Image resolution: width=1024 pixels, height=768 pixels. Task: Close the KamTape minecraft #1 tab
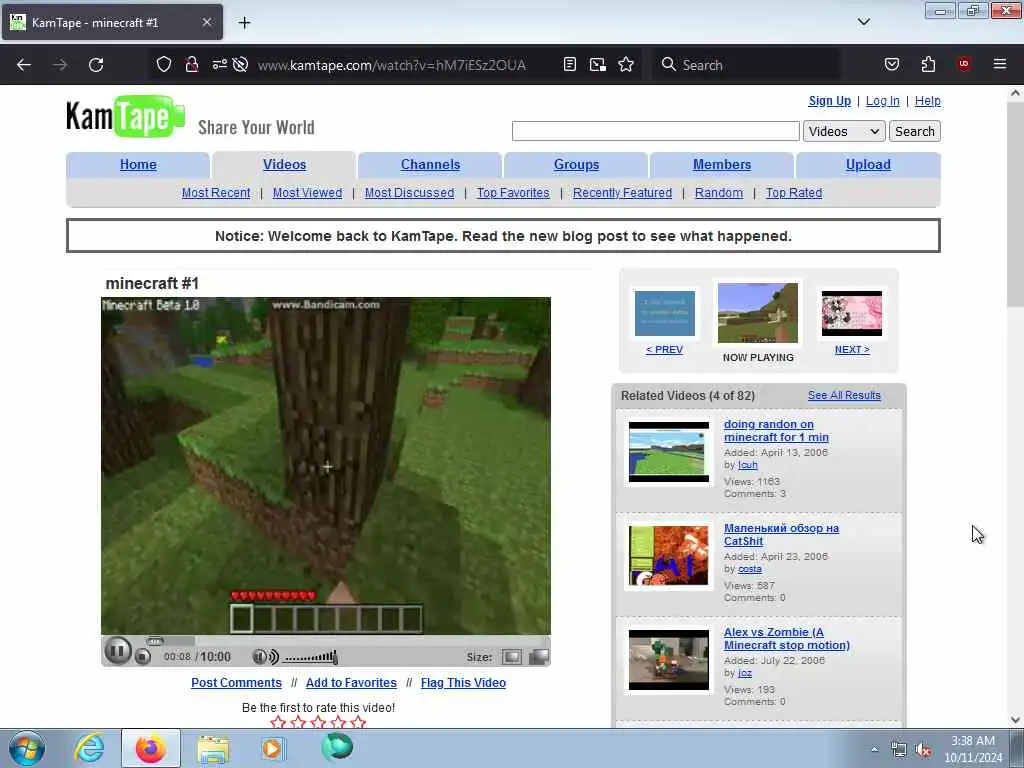[x=206, y=22]
